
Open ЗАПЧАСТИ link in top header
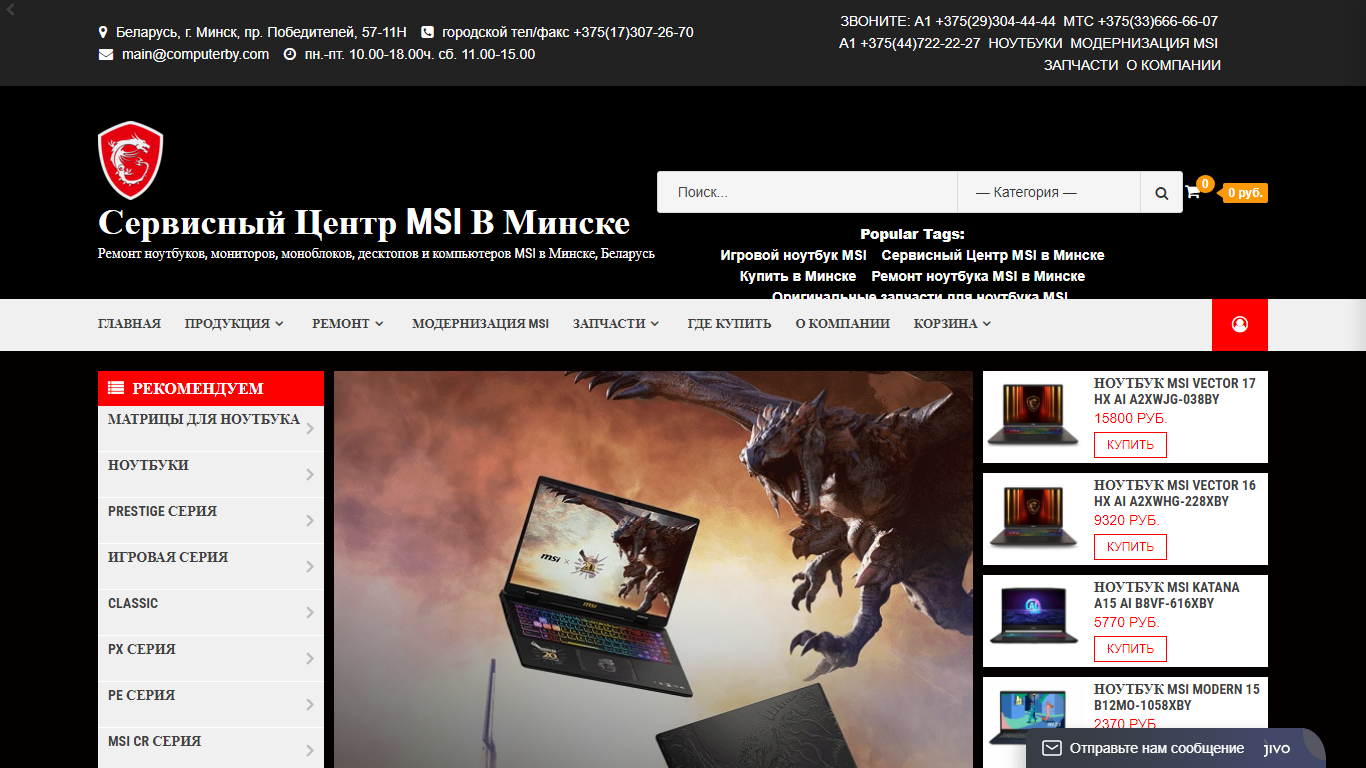pos(1081,65)
